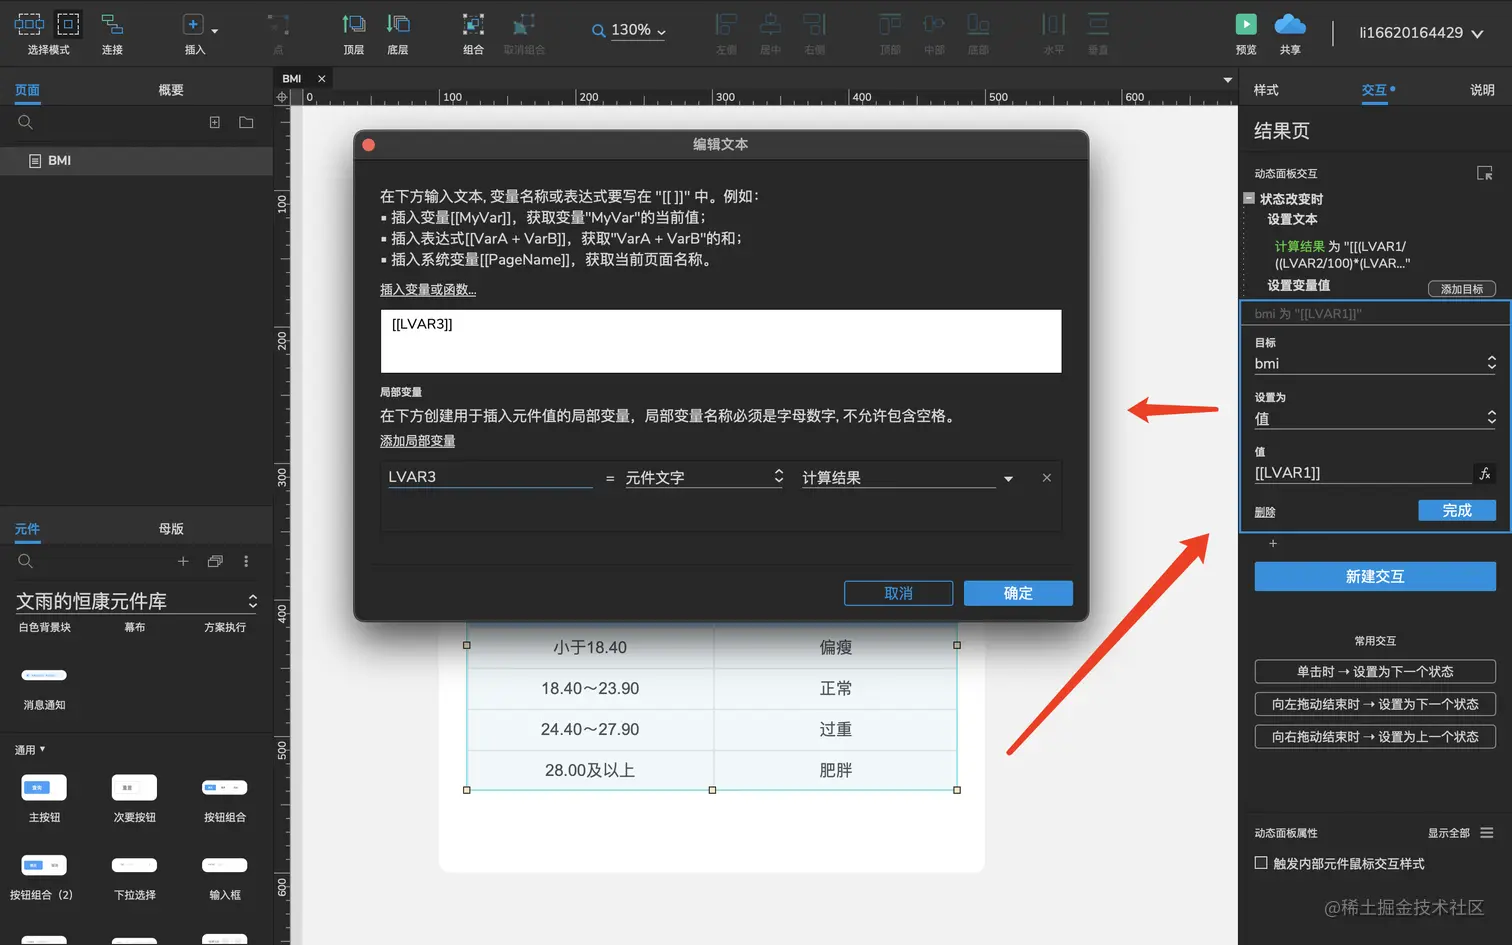Viewport: 1512px width, 945px height.
Task: Add a widget library plus icon
Action: 183,561
